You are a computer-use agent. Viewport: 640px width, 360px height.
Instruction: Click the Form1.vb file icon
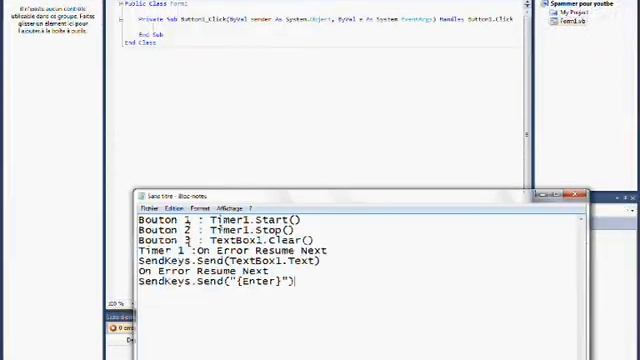coord(554,21)
